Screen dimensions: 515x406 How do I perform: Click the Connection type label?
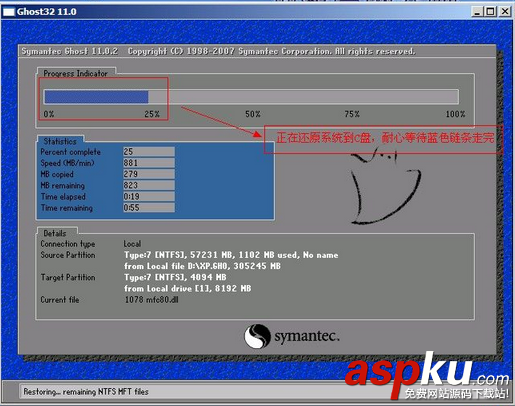tap(68, 244)
